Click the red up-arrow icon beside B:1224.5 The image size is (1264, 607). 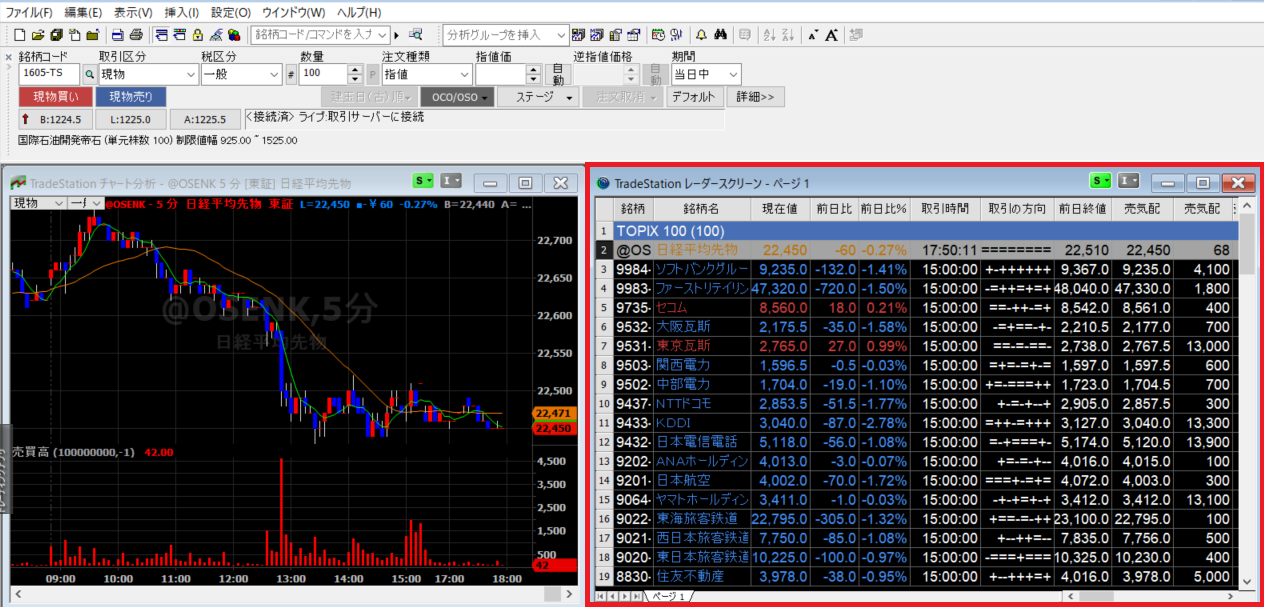click(x=26, y=118)
